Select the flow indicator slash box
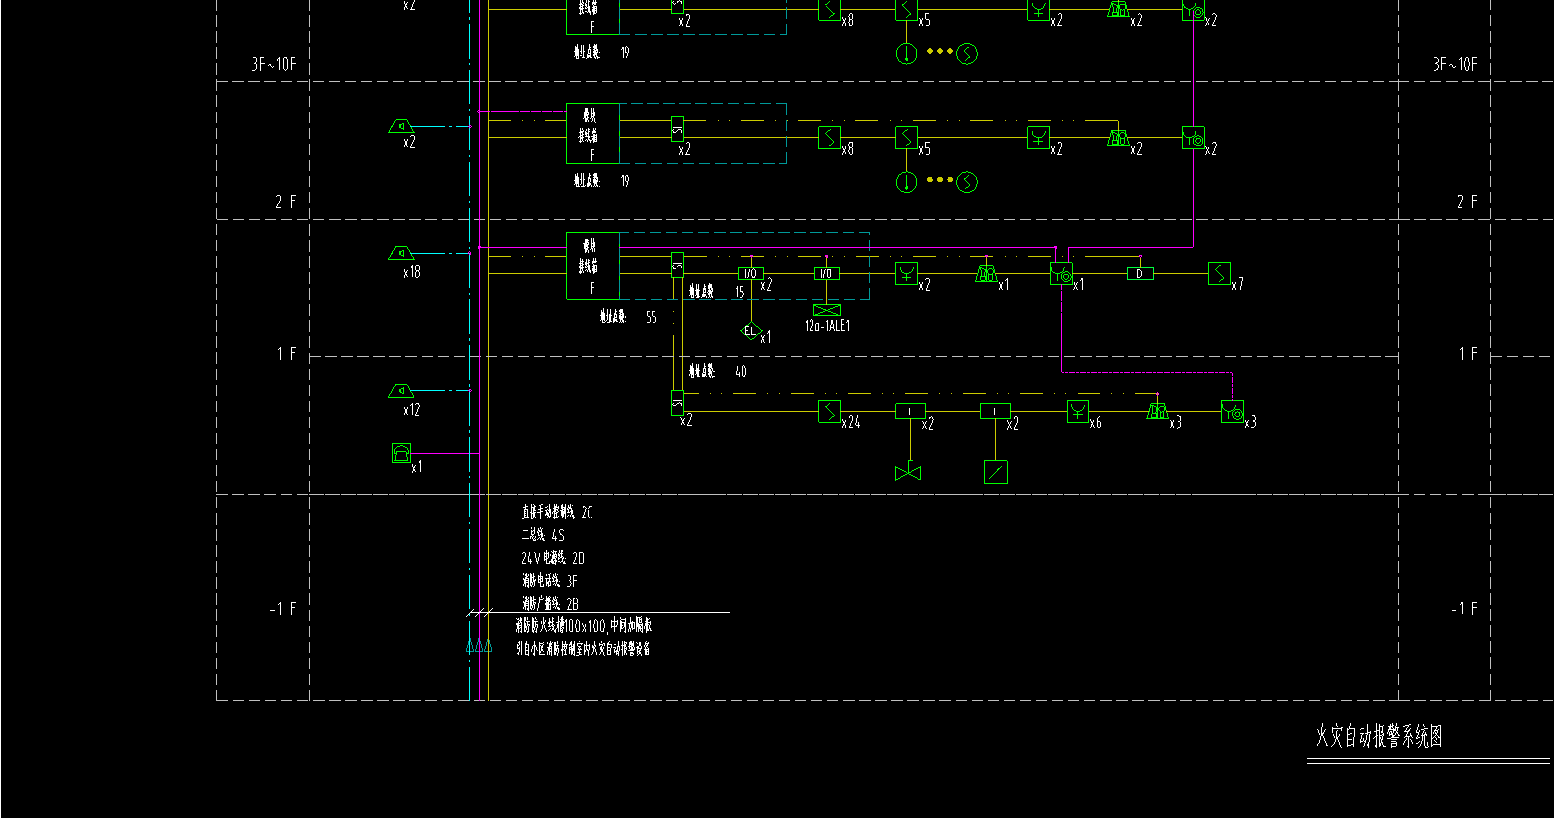The image size is (1554, 818). click(x=995, y=472)
